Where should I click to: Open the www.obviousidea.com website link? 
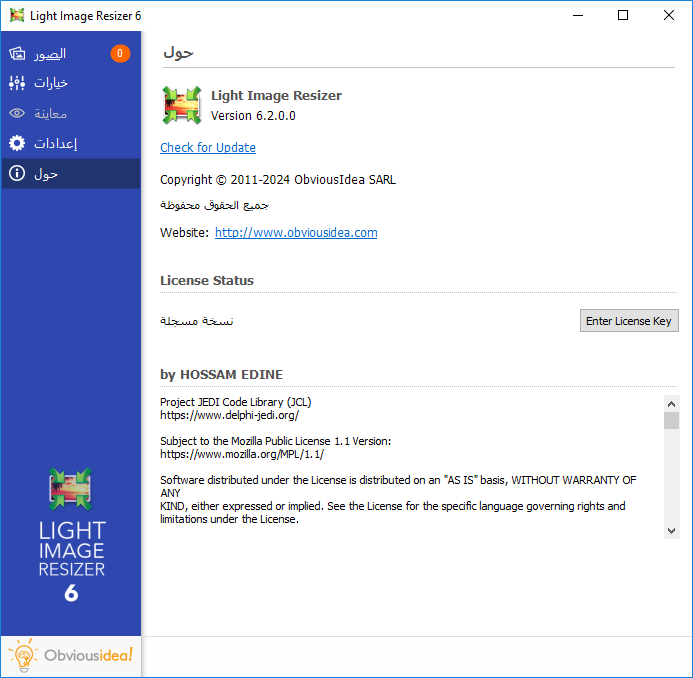pyautogui.click(x=296, y=232)
